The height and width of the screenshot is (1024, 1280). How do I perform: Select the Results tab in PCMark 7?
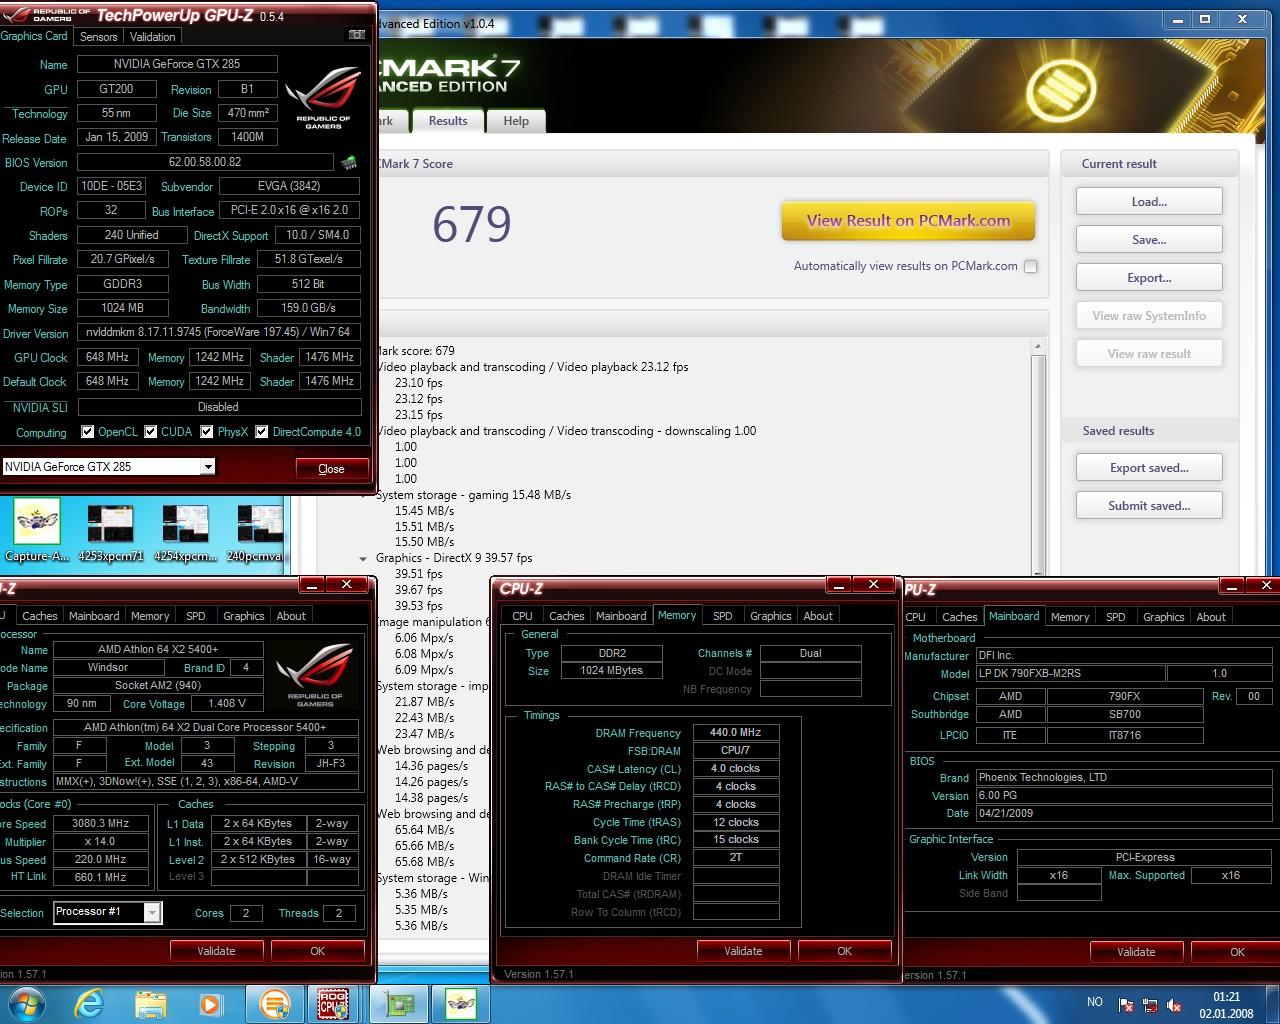448,120
